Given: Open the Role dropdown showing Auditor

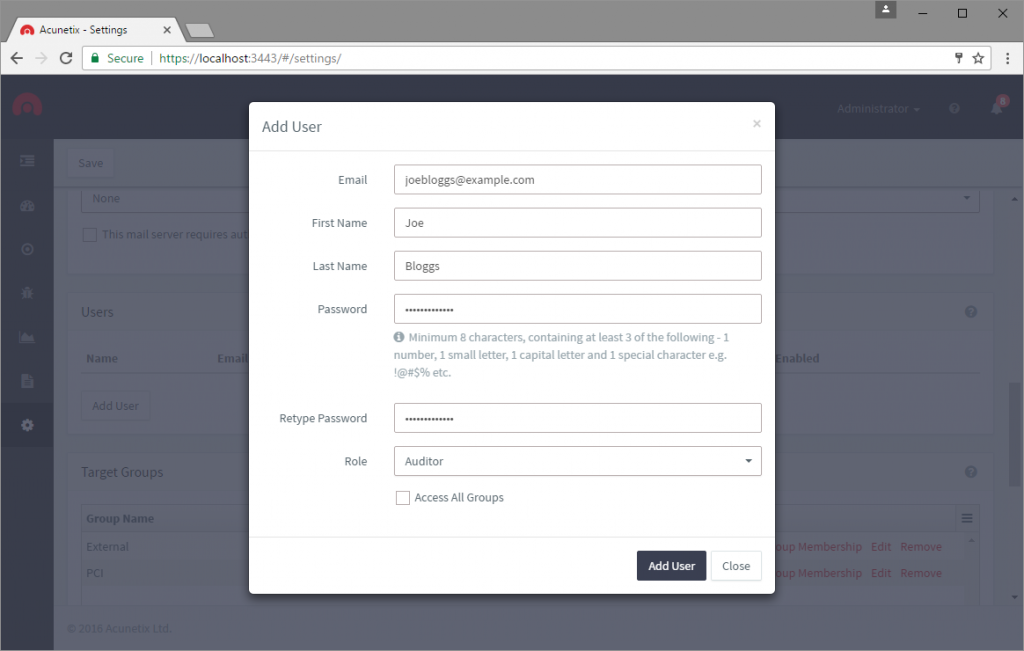Looking at the screenshot, I should click(x=577, y=461).
